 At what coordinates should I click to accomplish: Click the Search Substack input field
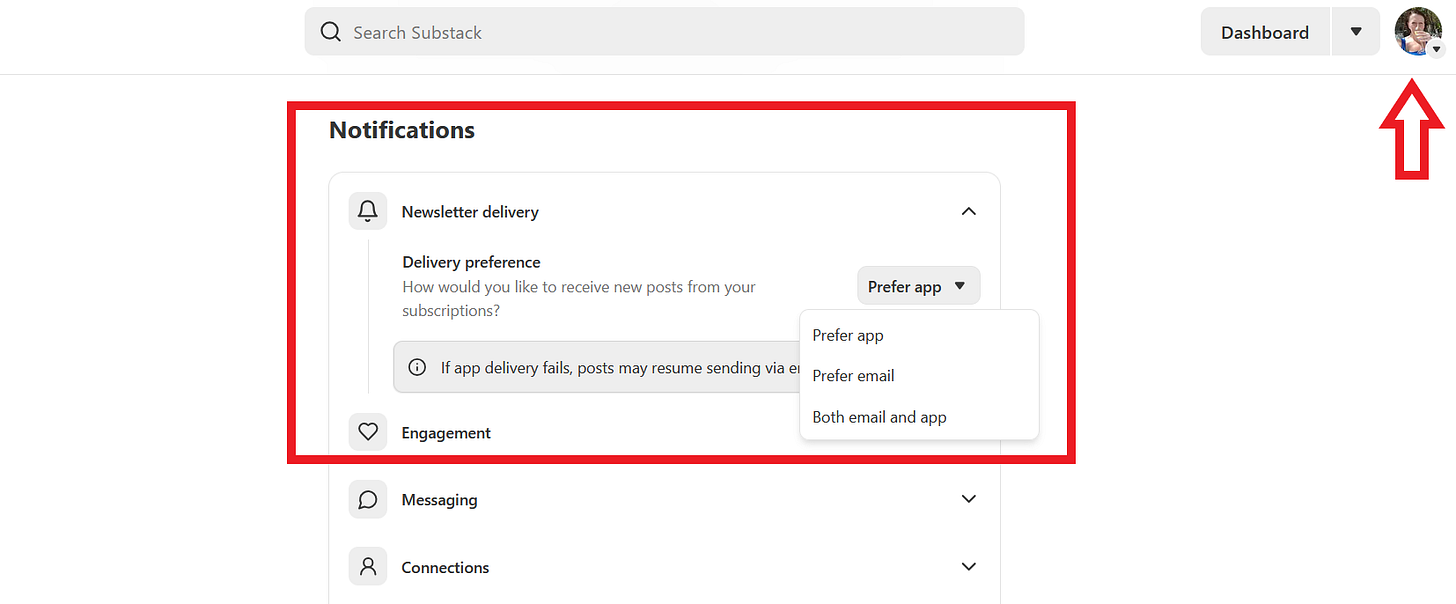[664, 31]
